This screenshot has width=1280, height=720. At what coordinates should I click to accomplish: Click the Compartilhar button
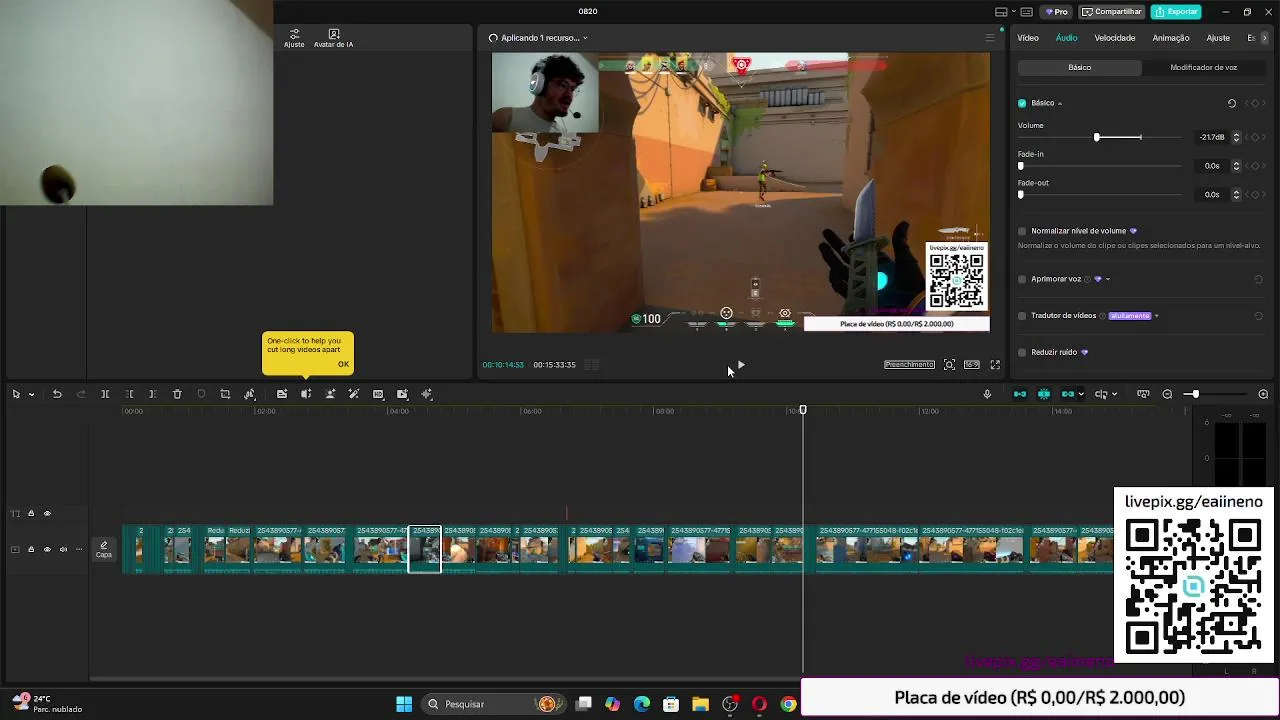pos(1112,12)
